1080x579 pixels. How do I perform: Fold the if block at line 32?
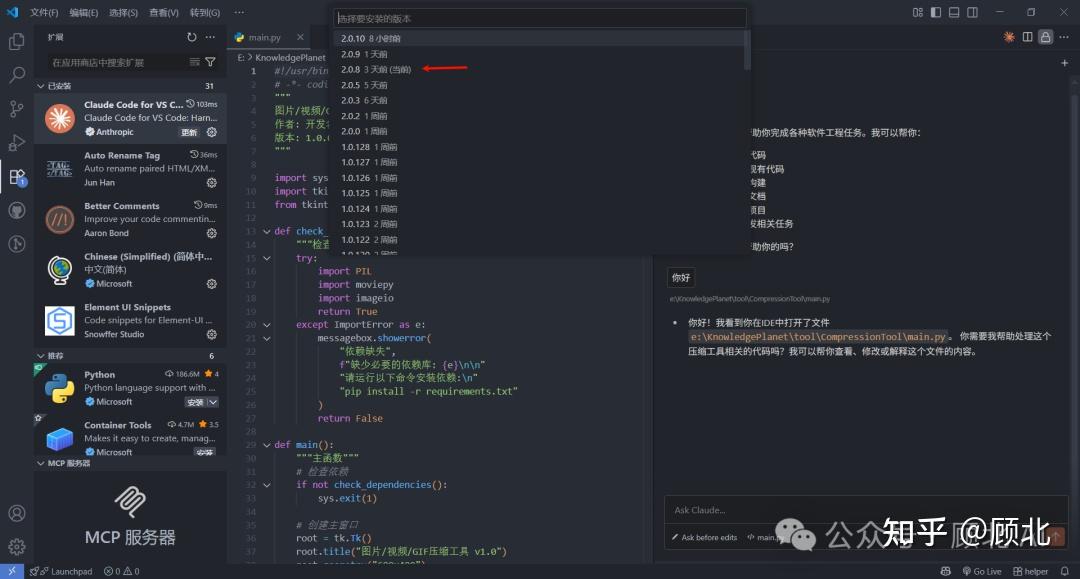coord(267,485)
